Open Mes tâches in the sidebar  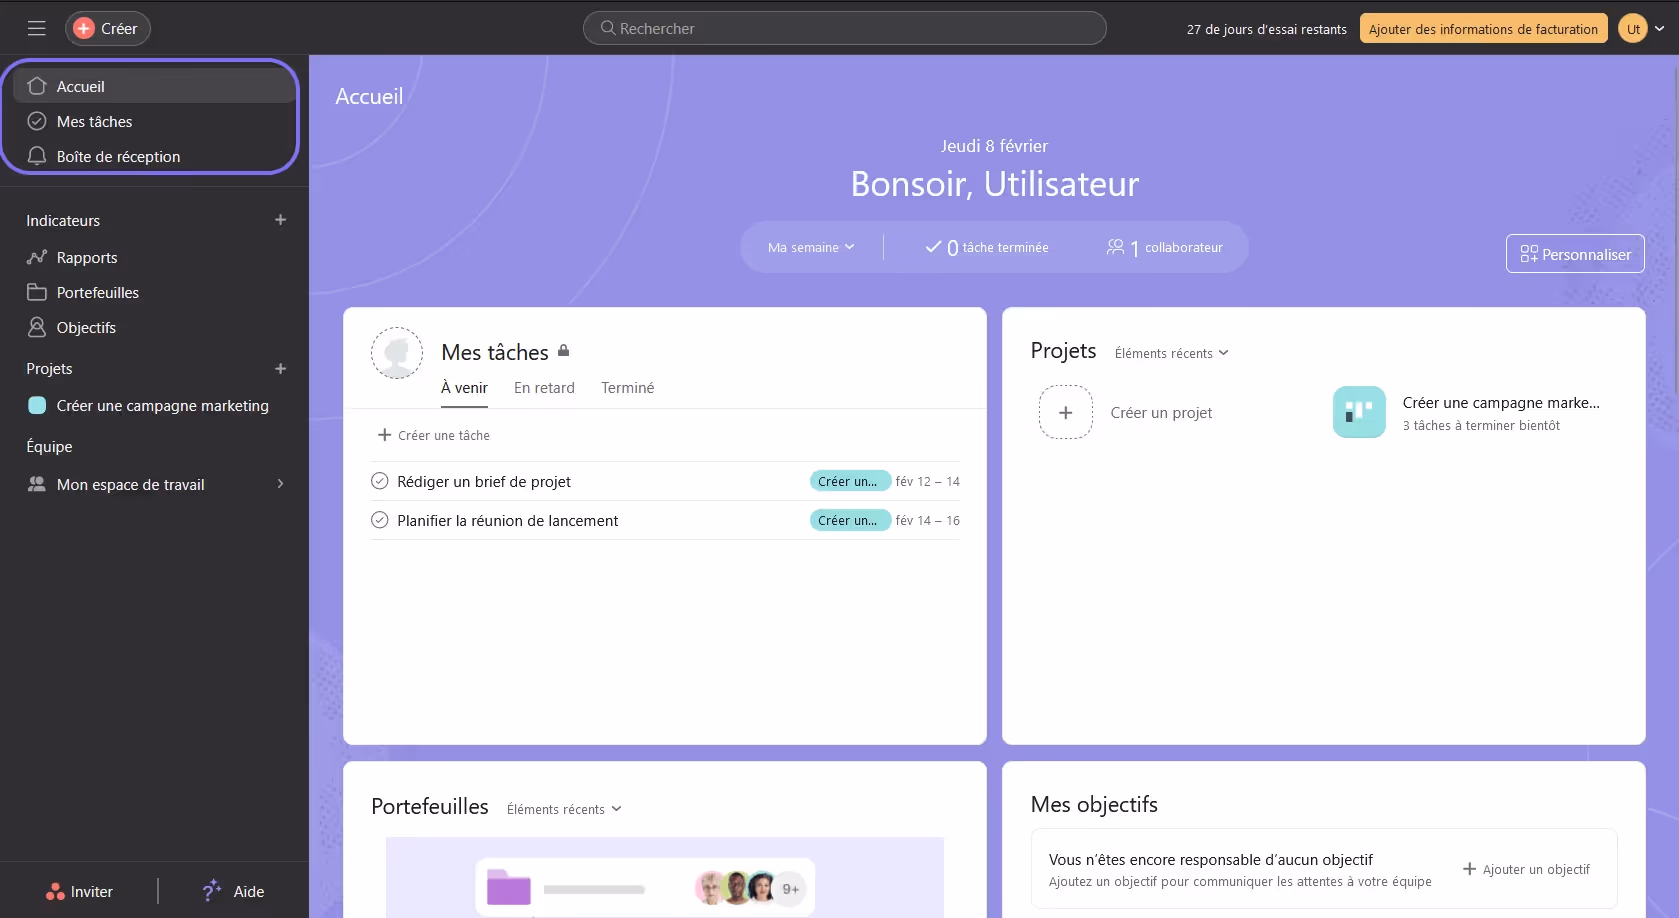click(x=94, y=121)
